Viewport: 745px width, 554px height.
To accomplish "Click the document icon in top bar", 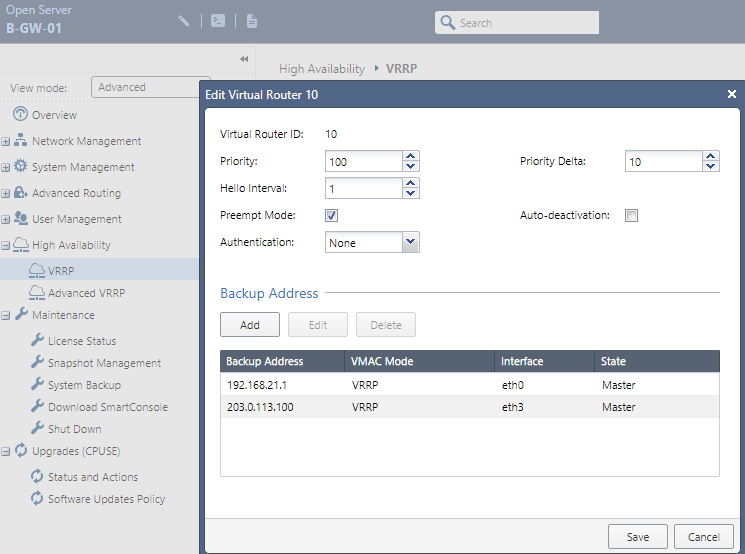I will click(252, 21).
